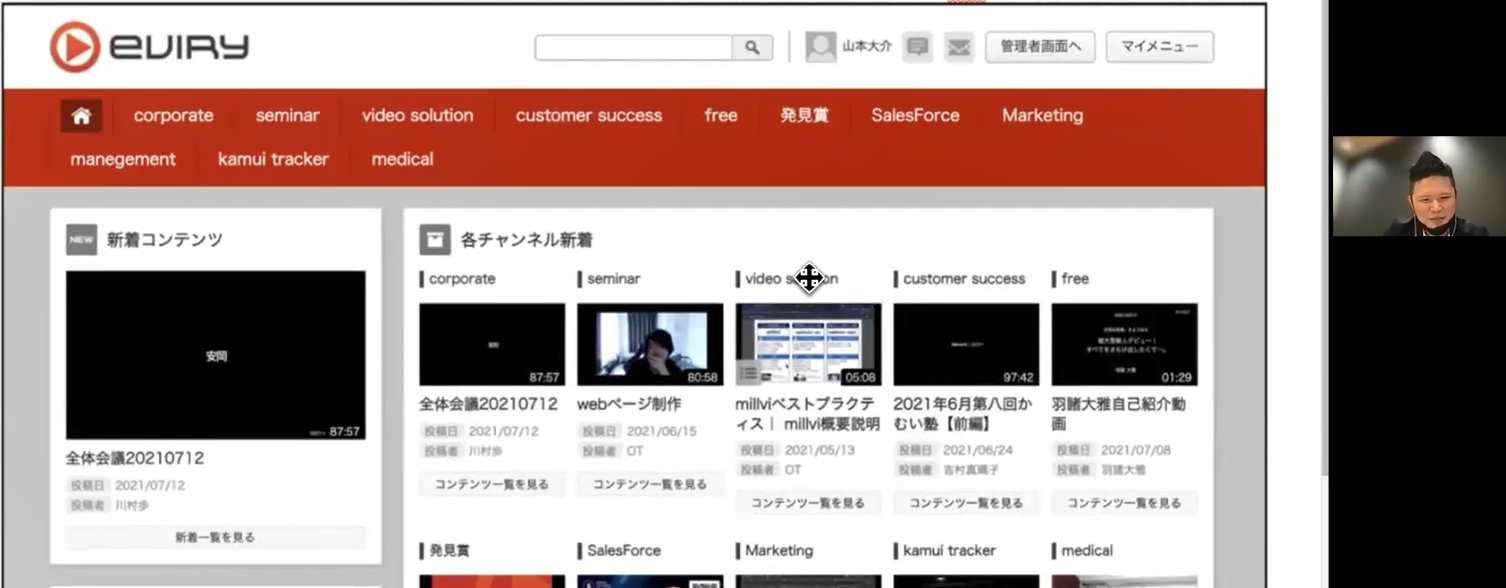Click inside the search input field
Image resolution: width=1506 pixels, height=588 pixels.
pyautogui.click(x=635, y=47)
